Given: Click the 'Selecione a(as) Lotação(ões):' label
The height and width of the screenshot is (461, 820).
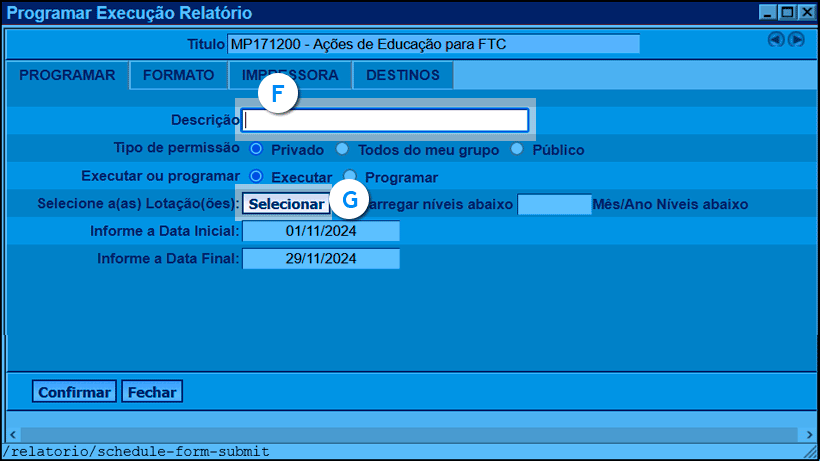Looking at the screenshot, I should (139, 203).
